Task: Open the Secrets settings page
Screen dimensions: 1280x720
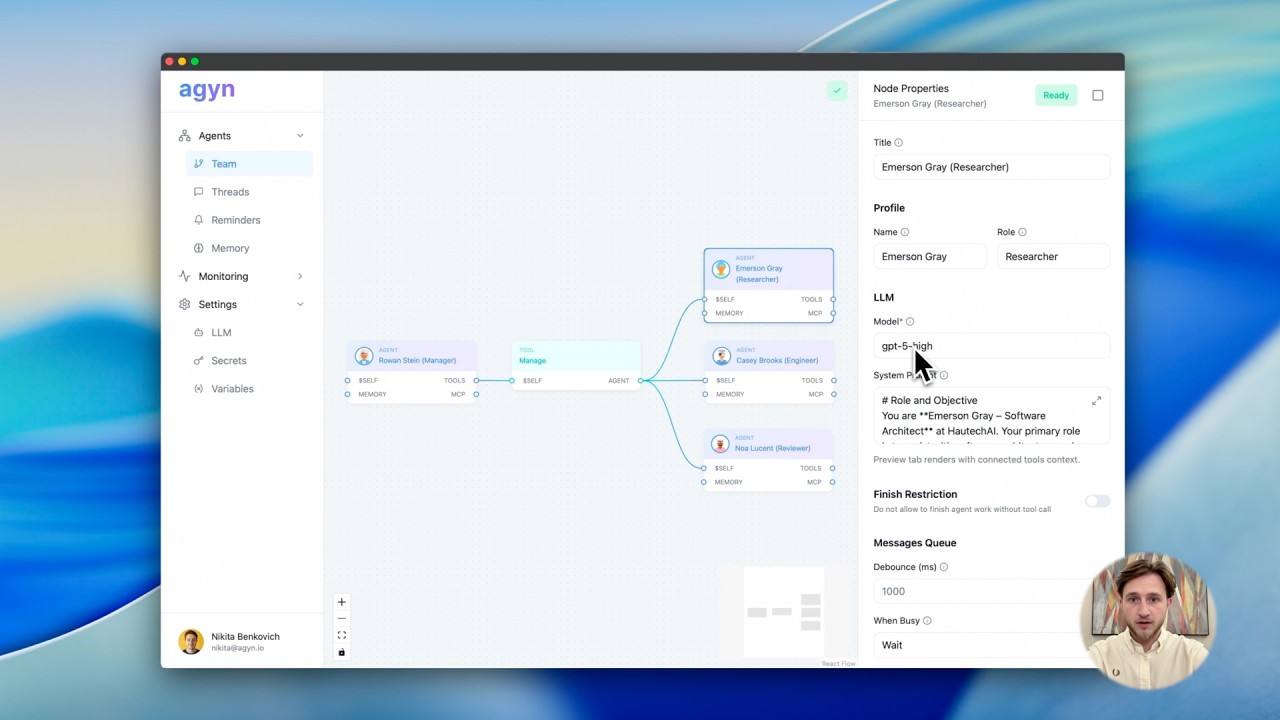Action: point(249,360)
